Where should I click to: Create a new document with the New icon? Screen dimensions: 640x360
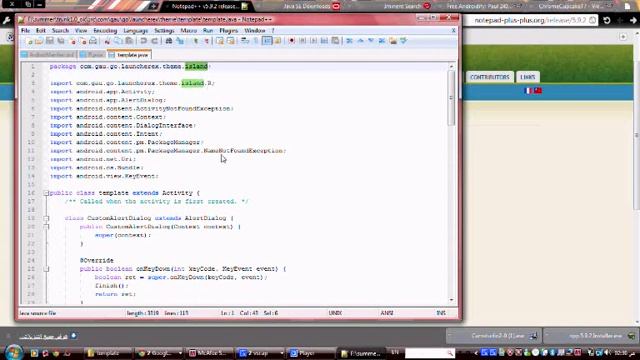point(29,41)
